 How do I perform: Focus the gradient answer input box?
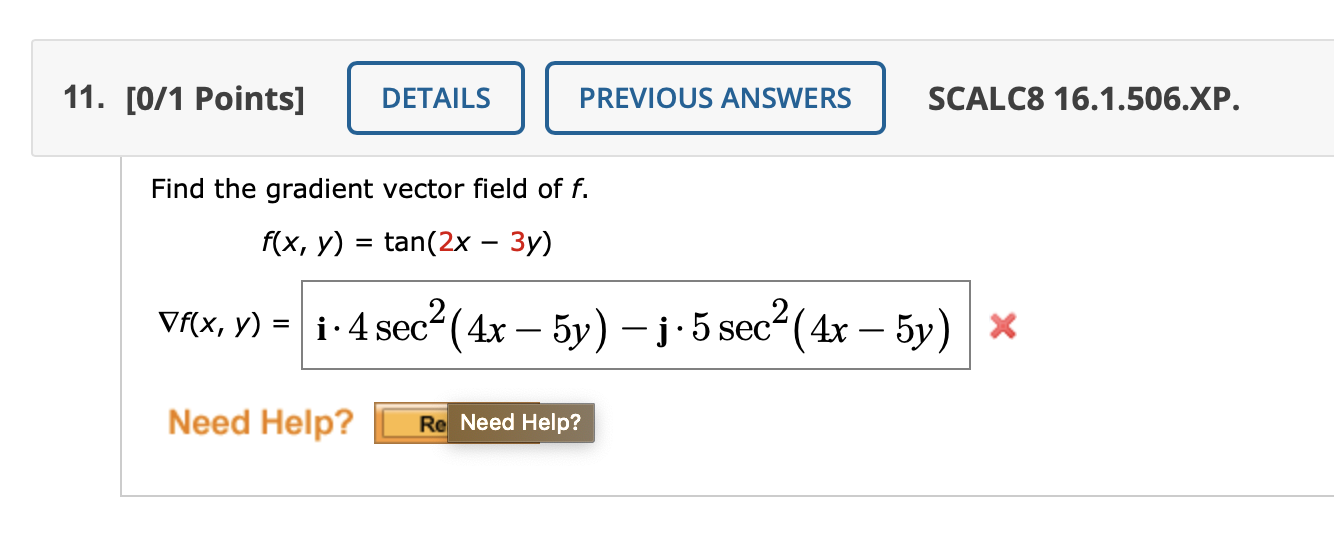point(636,325)
